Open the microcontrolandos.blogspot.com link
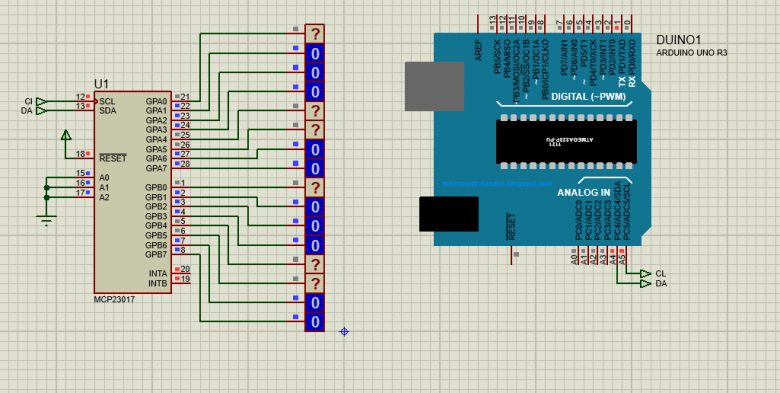Image resolution: width=780 pixels, height=393 pixels. [x=496, y=184]
